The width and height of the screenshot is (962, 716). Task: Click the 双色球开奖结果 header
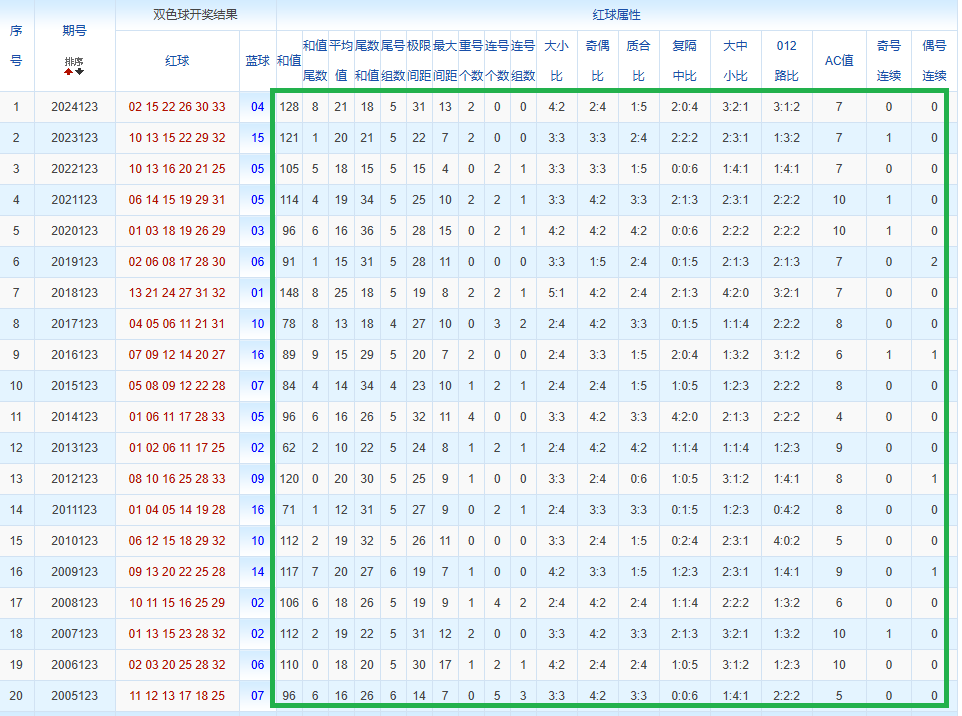pos(195,15)
